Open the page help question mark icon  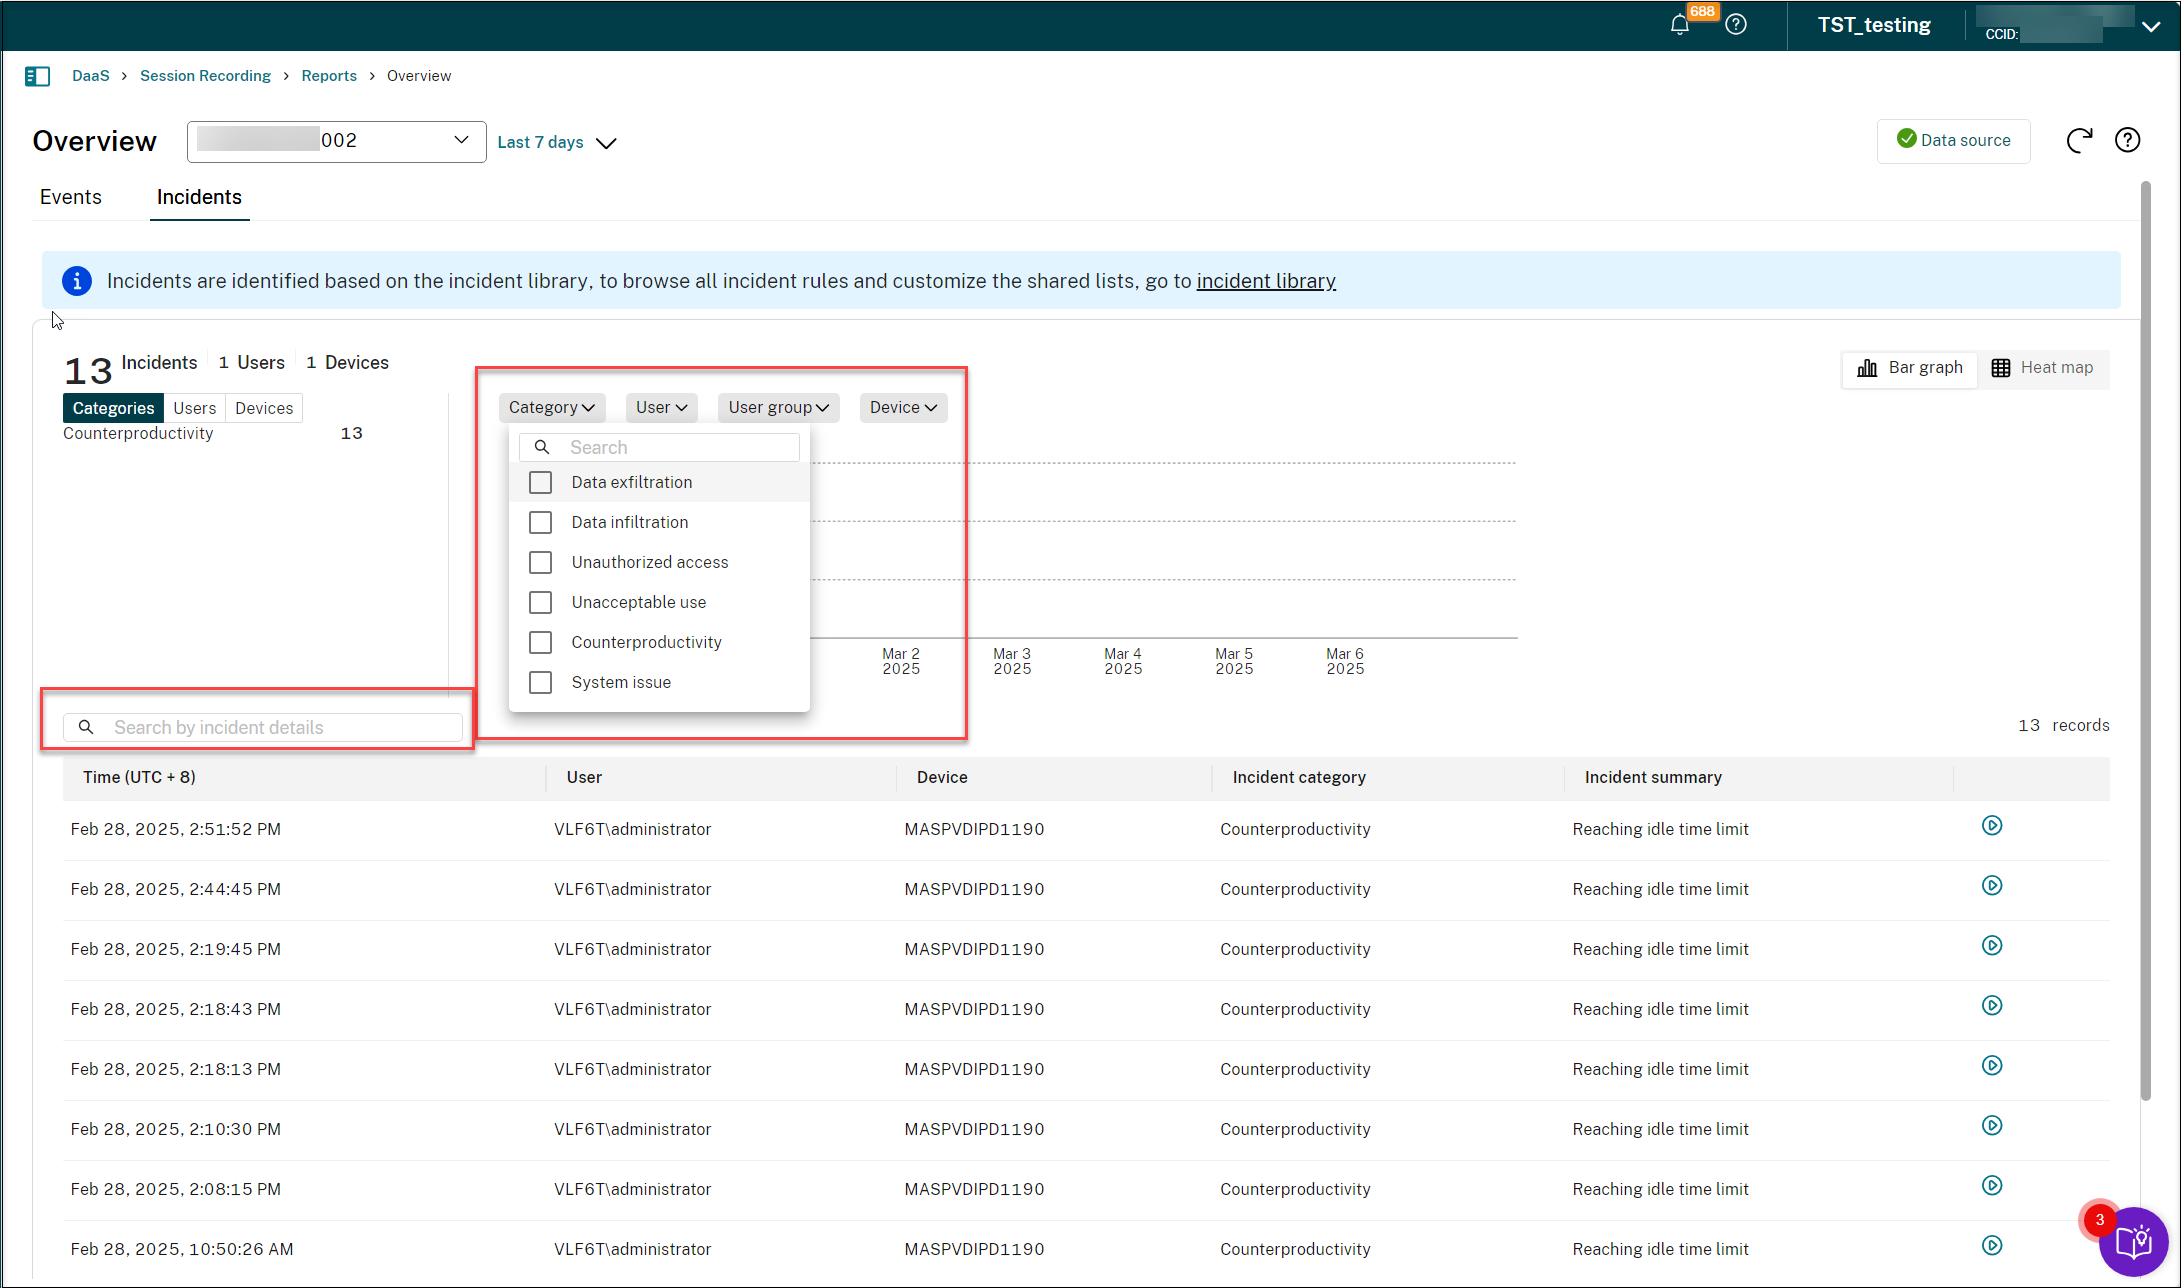pyautogui.click(x=2127, y=141)
